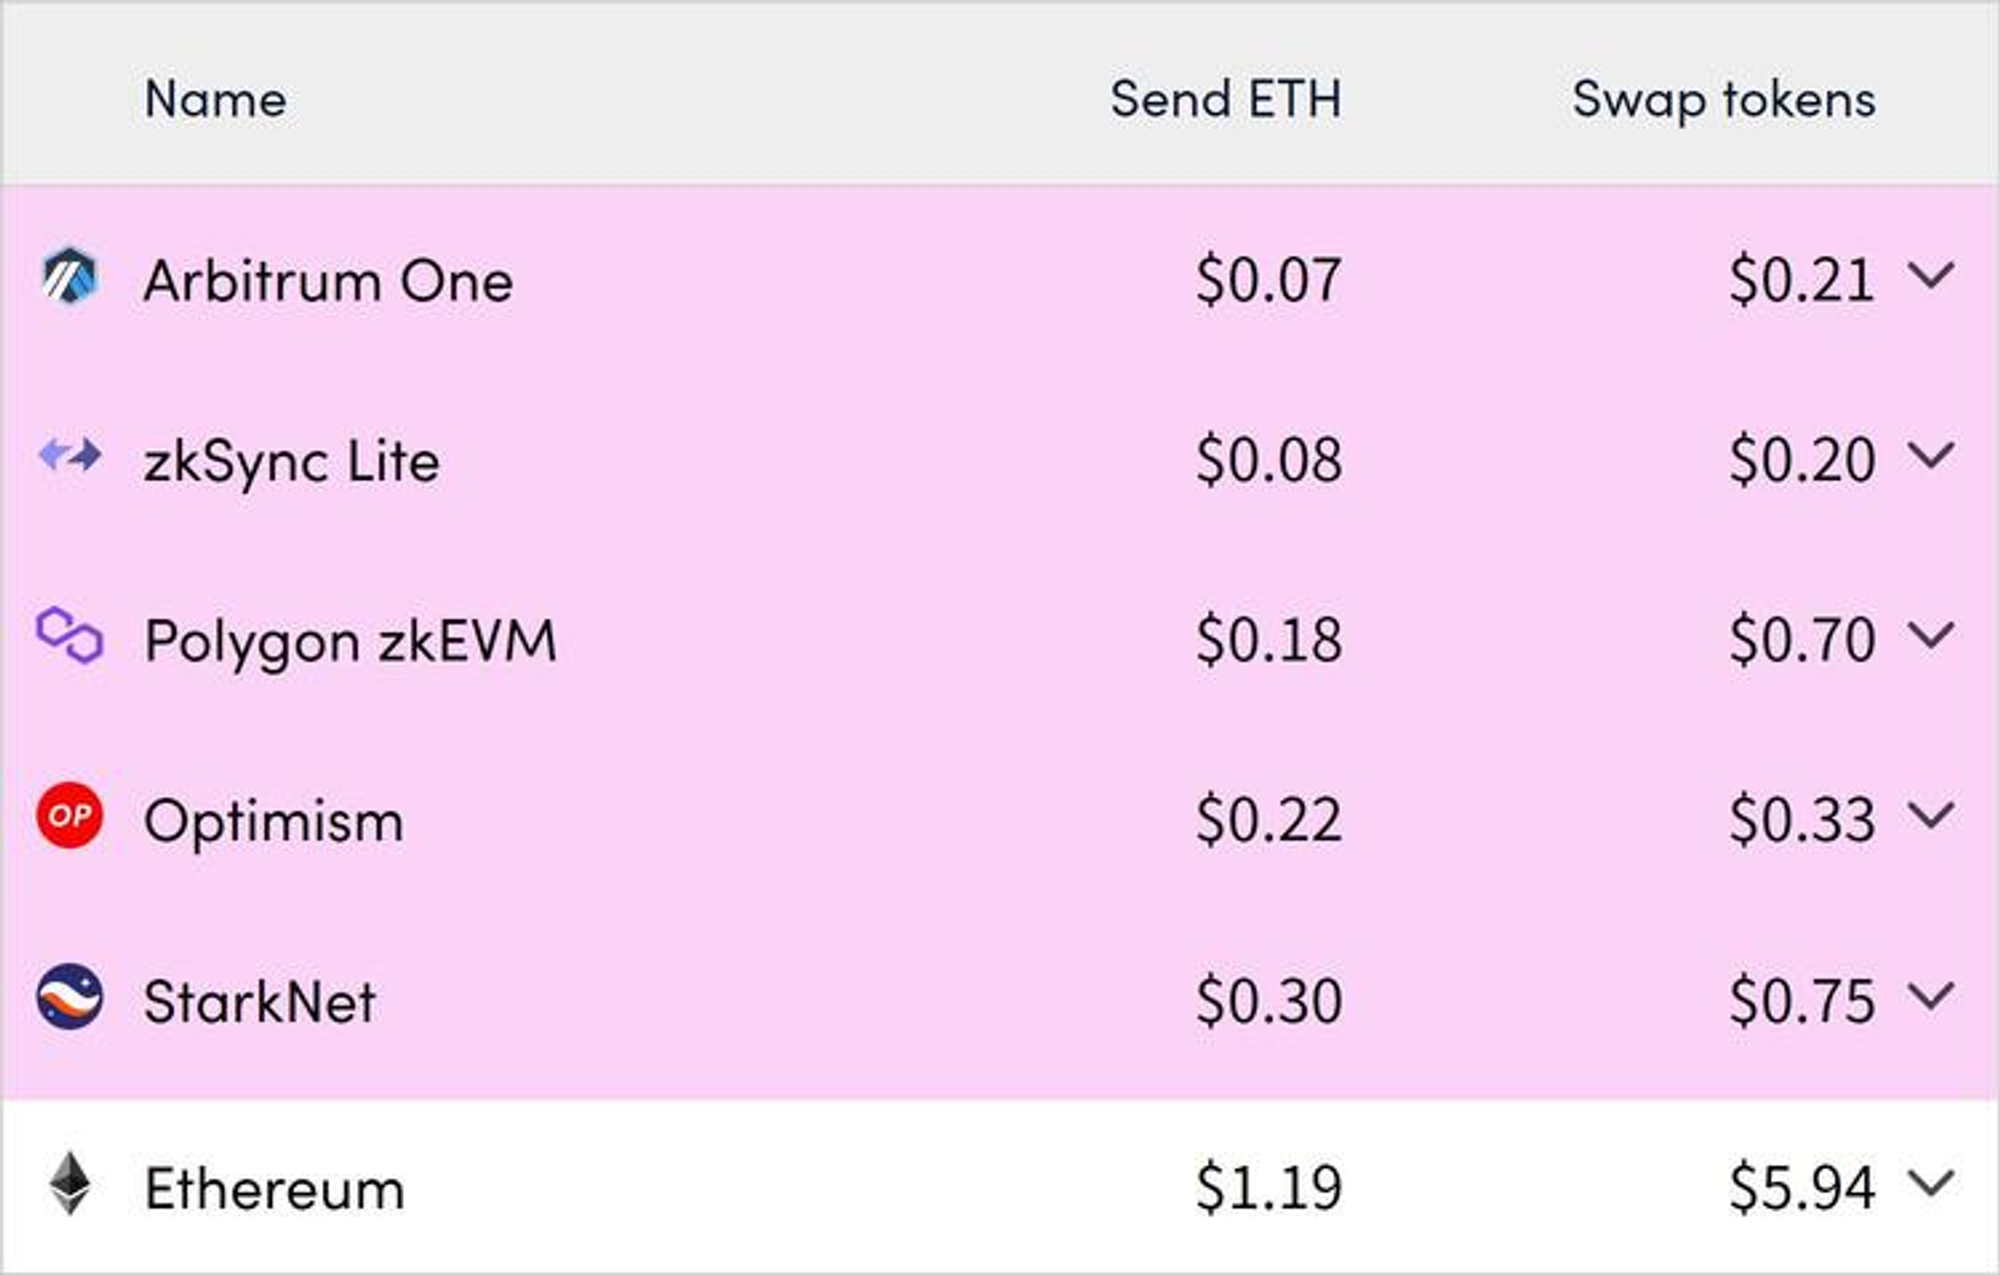Screen dimensions: 2000x1275
Task: Click the Ethereum diamond icon
Action: tap(69, 1184)
